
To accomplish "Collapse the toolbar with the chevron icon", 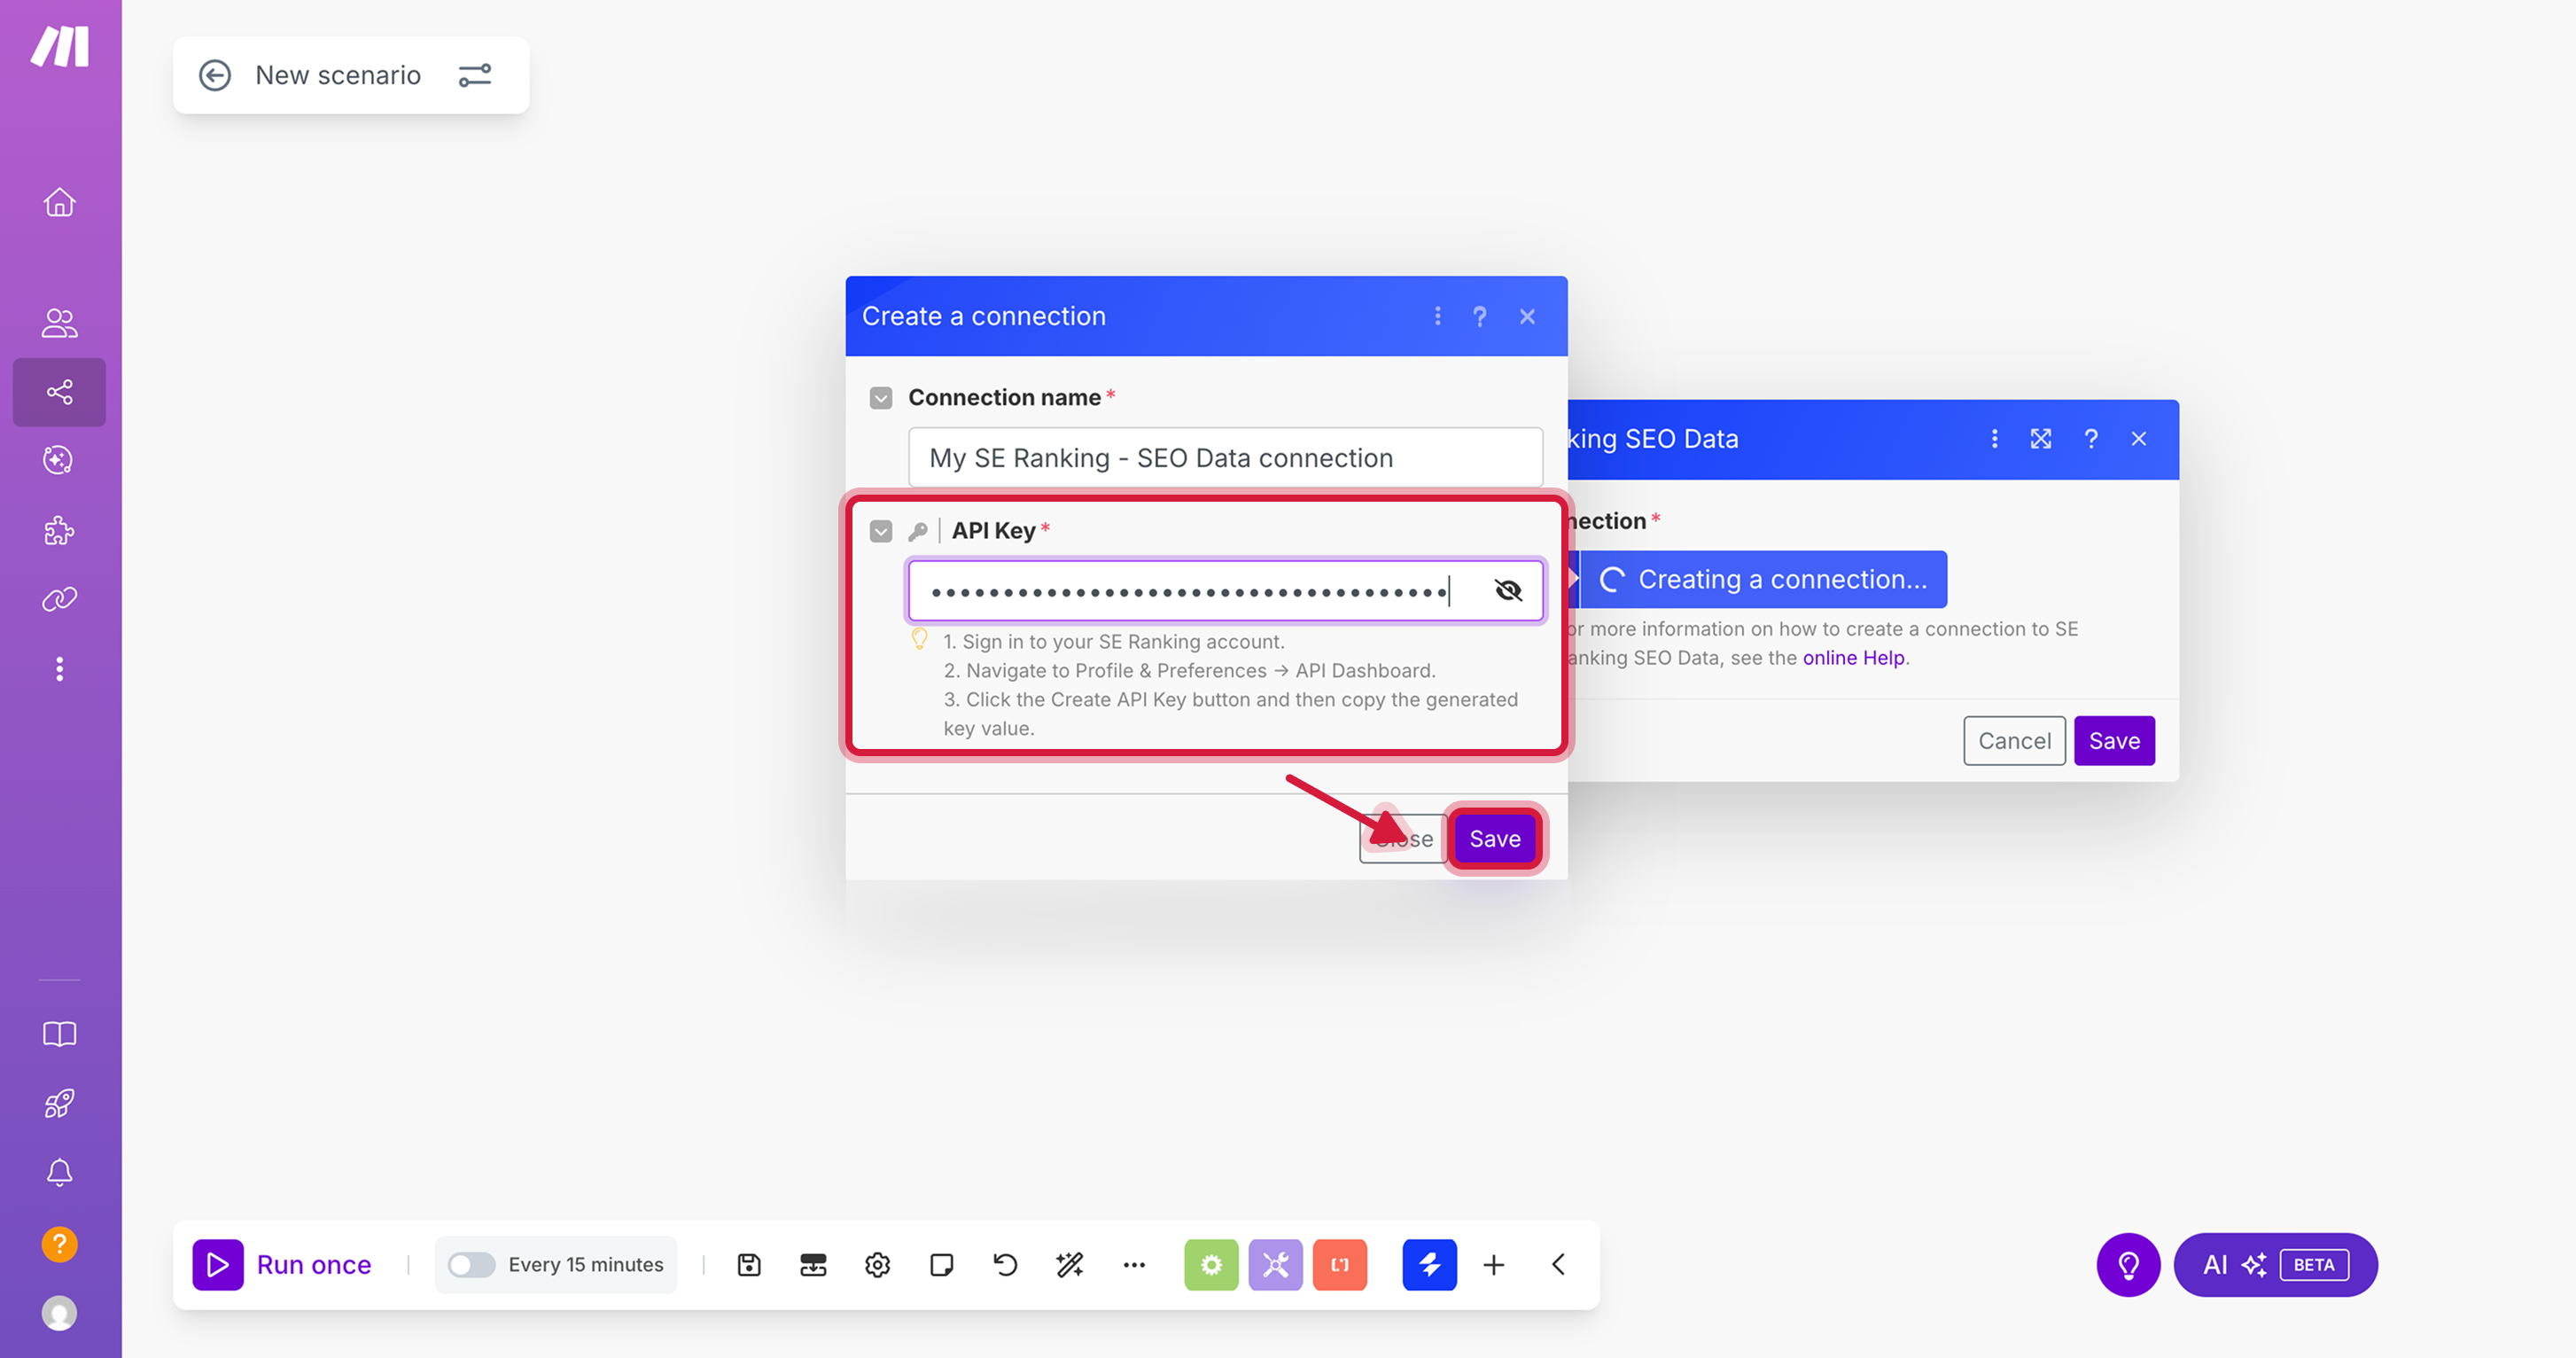I will tap(1557, 1264).
